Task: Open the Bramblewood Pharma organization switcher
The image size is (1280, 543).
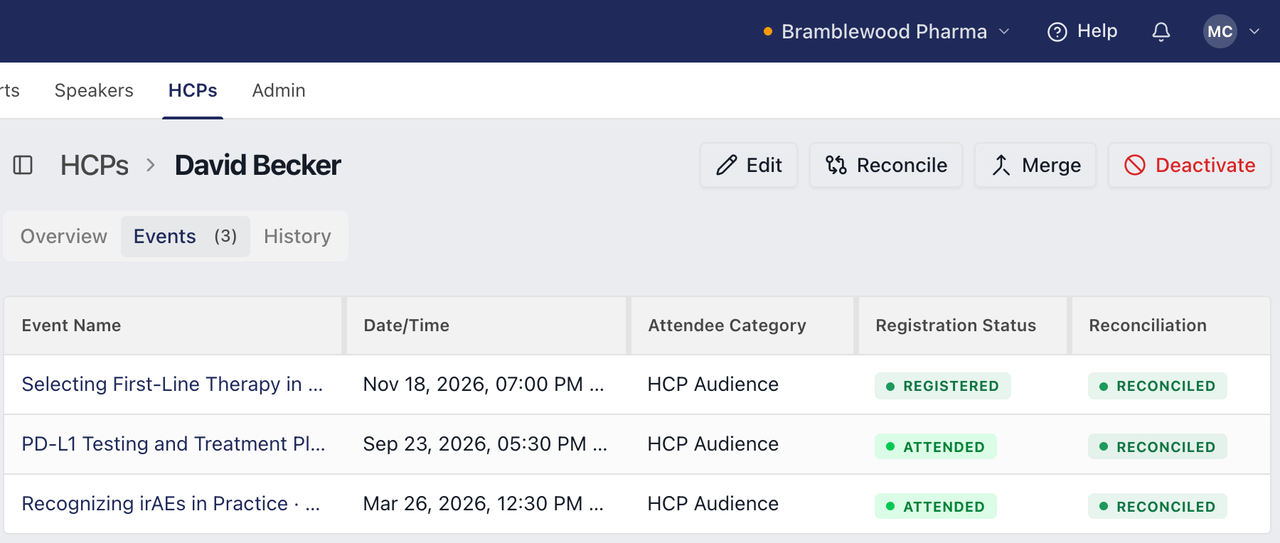Action: point(886,32)
